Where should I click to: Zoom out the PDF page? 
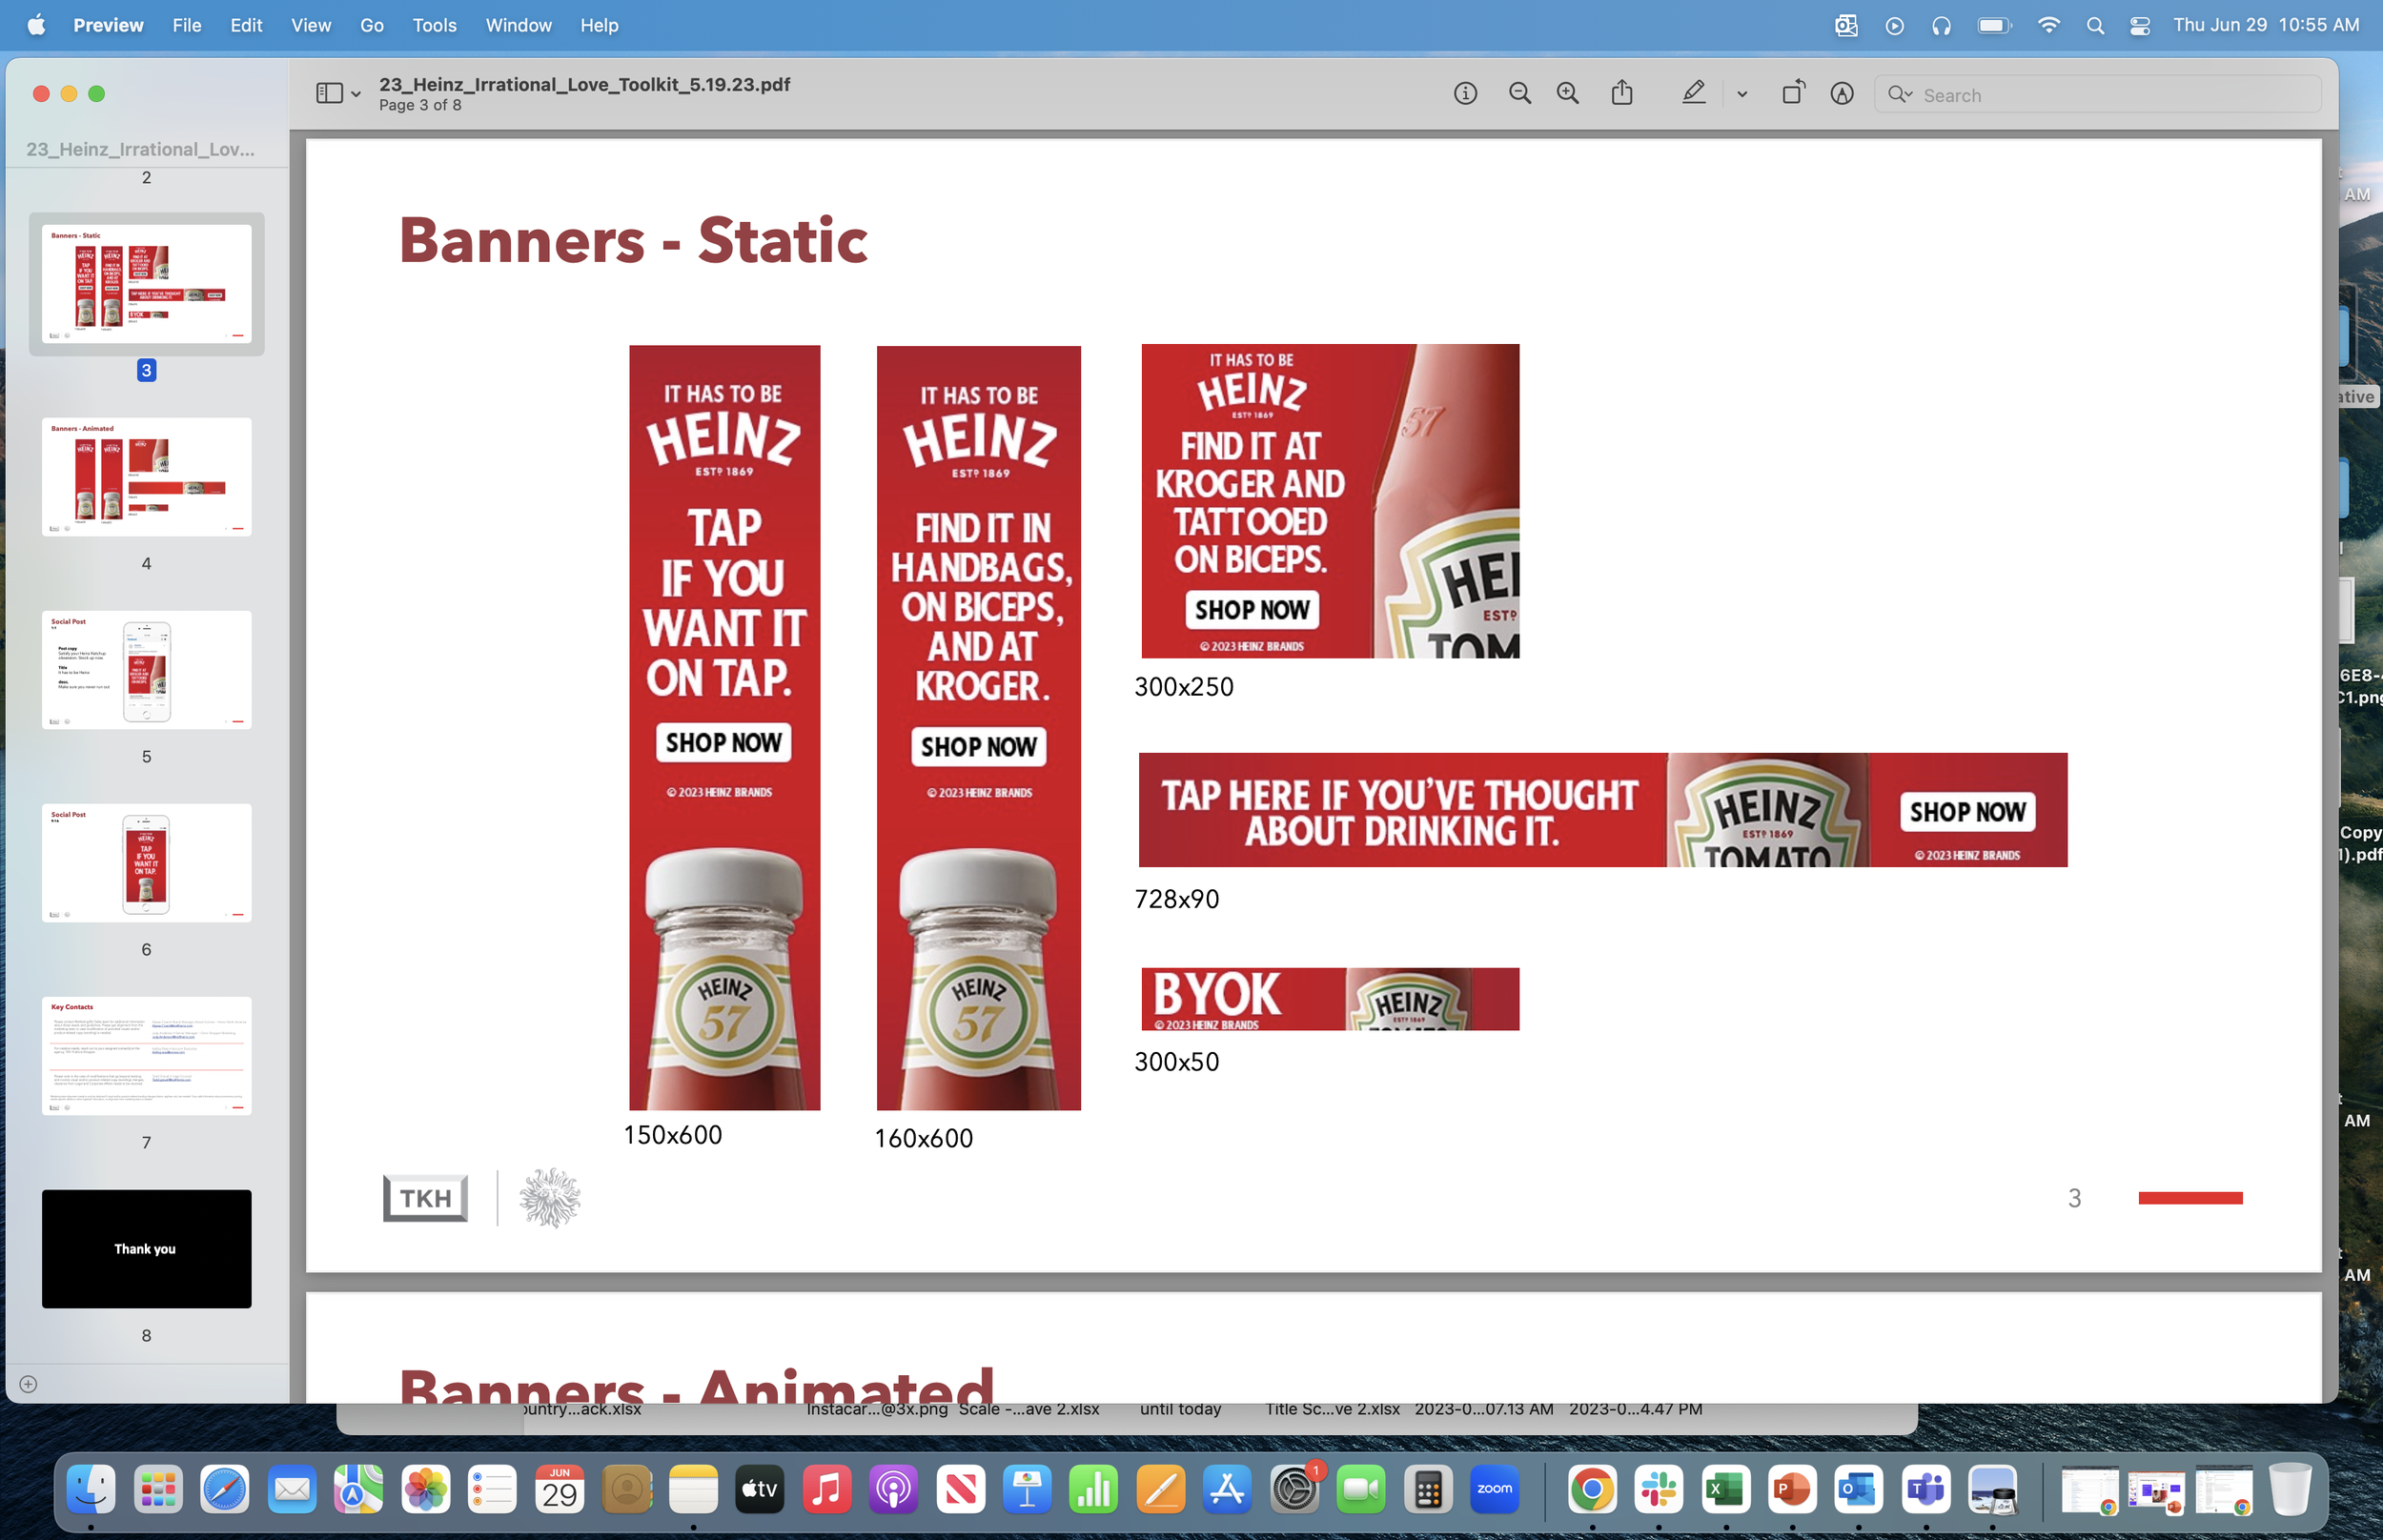click(1519, 94)
